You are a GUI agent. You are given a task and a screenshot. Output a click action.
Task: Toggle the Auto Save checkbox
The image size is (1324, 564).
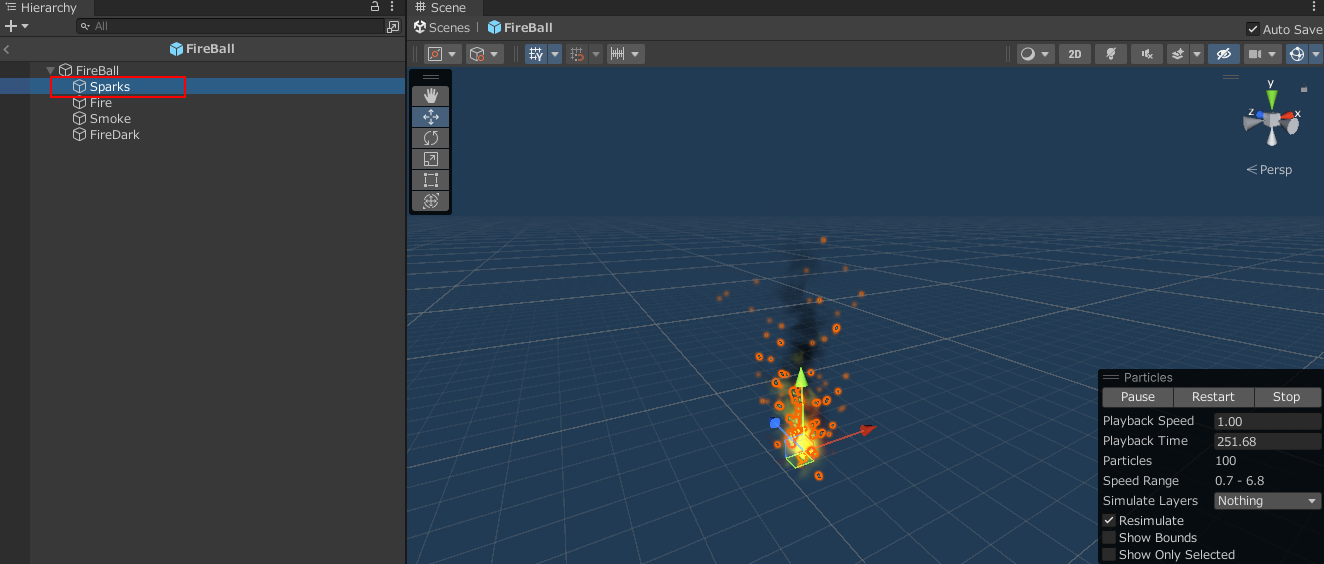click(x=1253, y=29)
